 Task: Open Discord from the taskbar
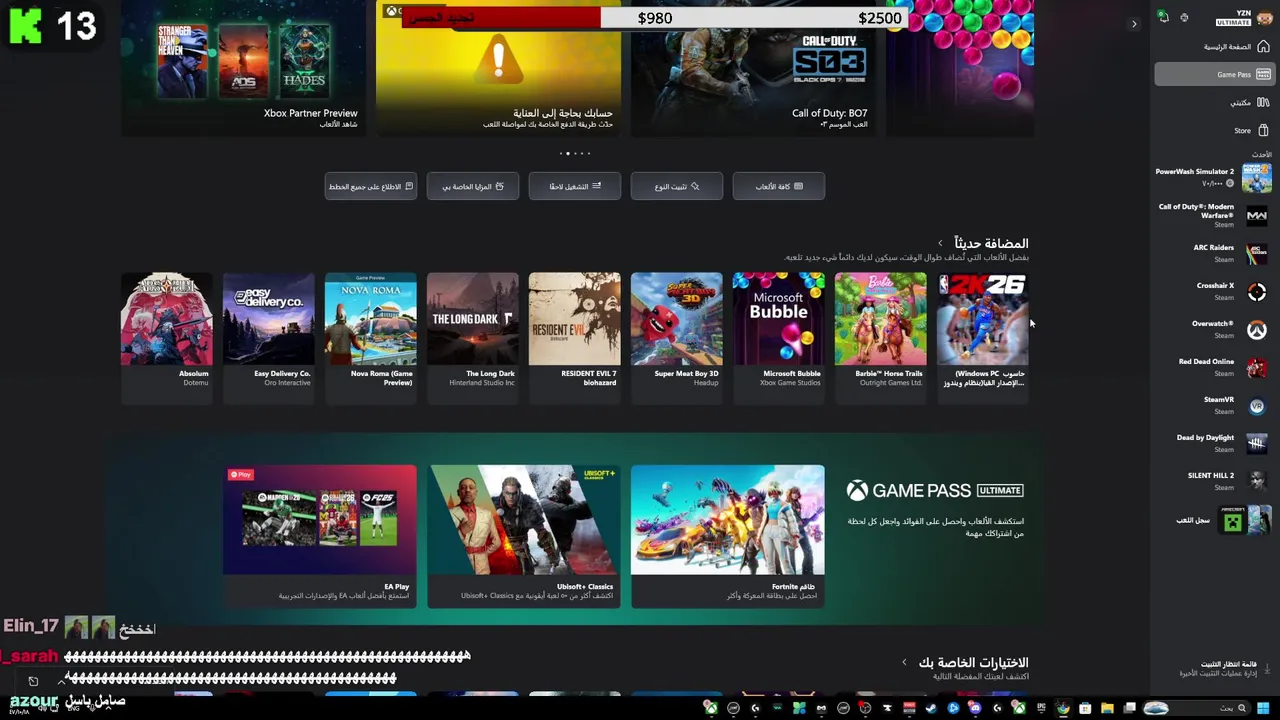(974, 708)
